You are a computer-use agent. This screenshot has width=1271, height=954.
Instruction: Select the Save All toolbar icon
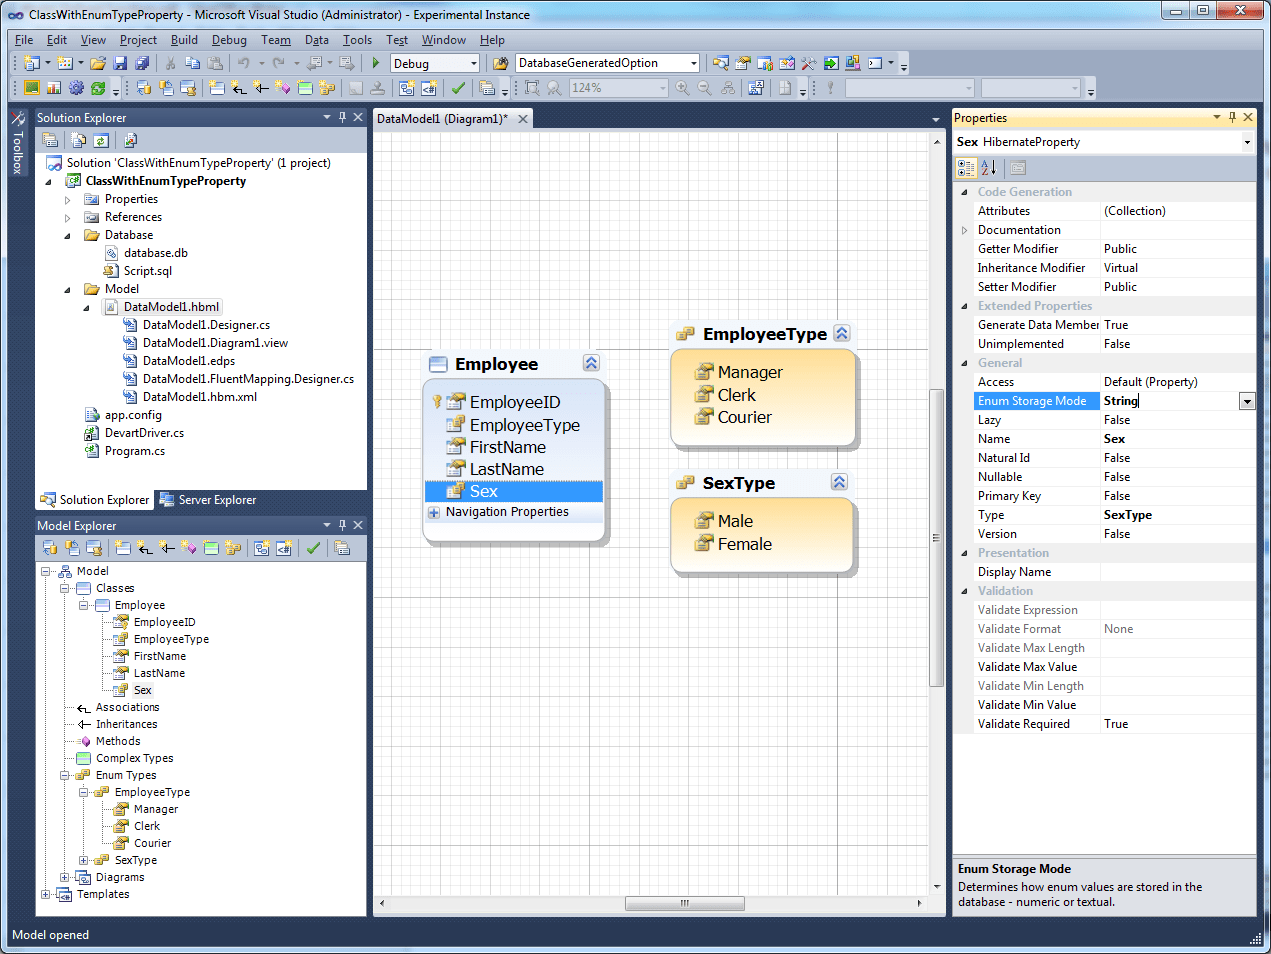click(143, 63)
